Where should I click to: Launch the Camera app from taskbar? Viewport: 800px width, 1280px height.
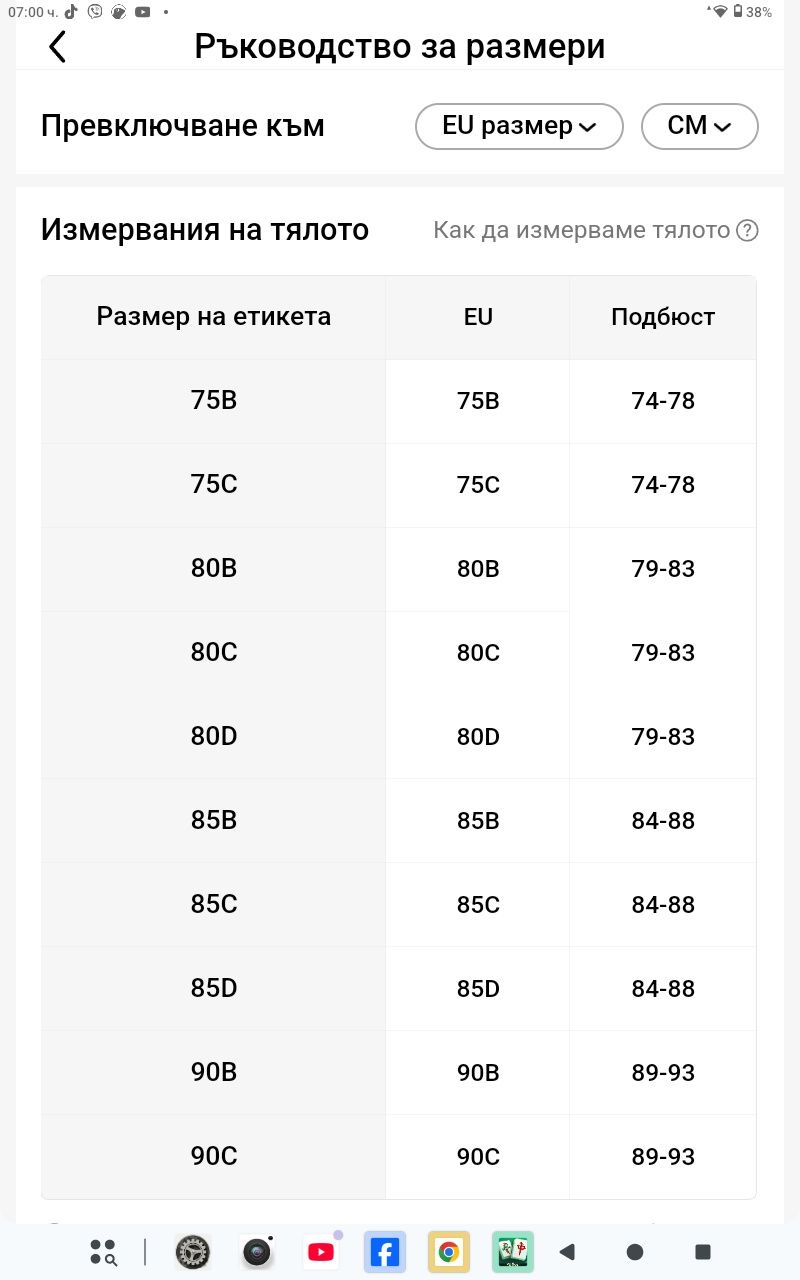(257, 1252)
